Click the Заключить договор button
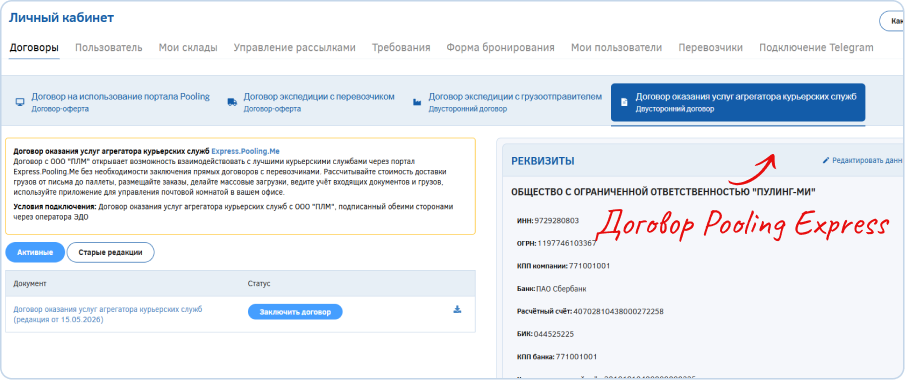Screen dimensions: 905x380 click(295, 312)
